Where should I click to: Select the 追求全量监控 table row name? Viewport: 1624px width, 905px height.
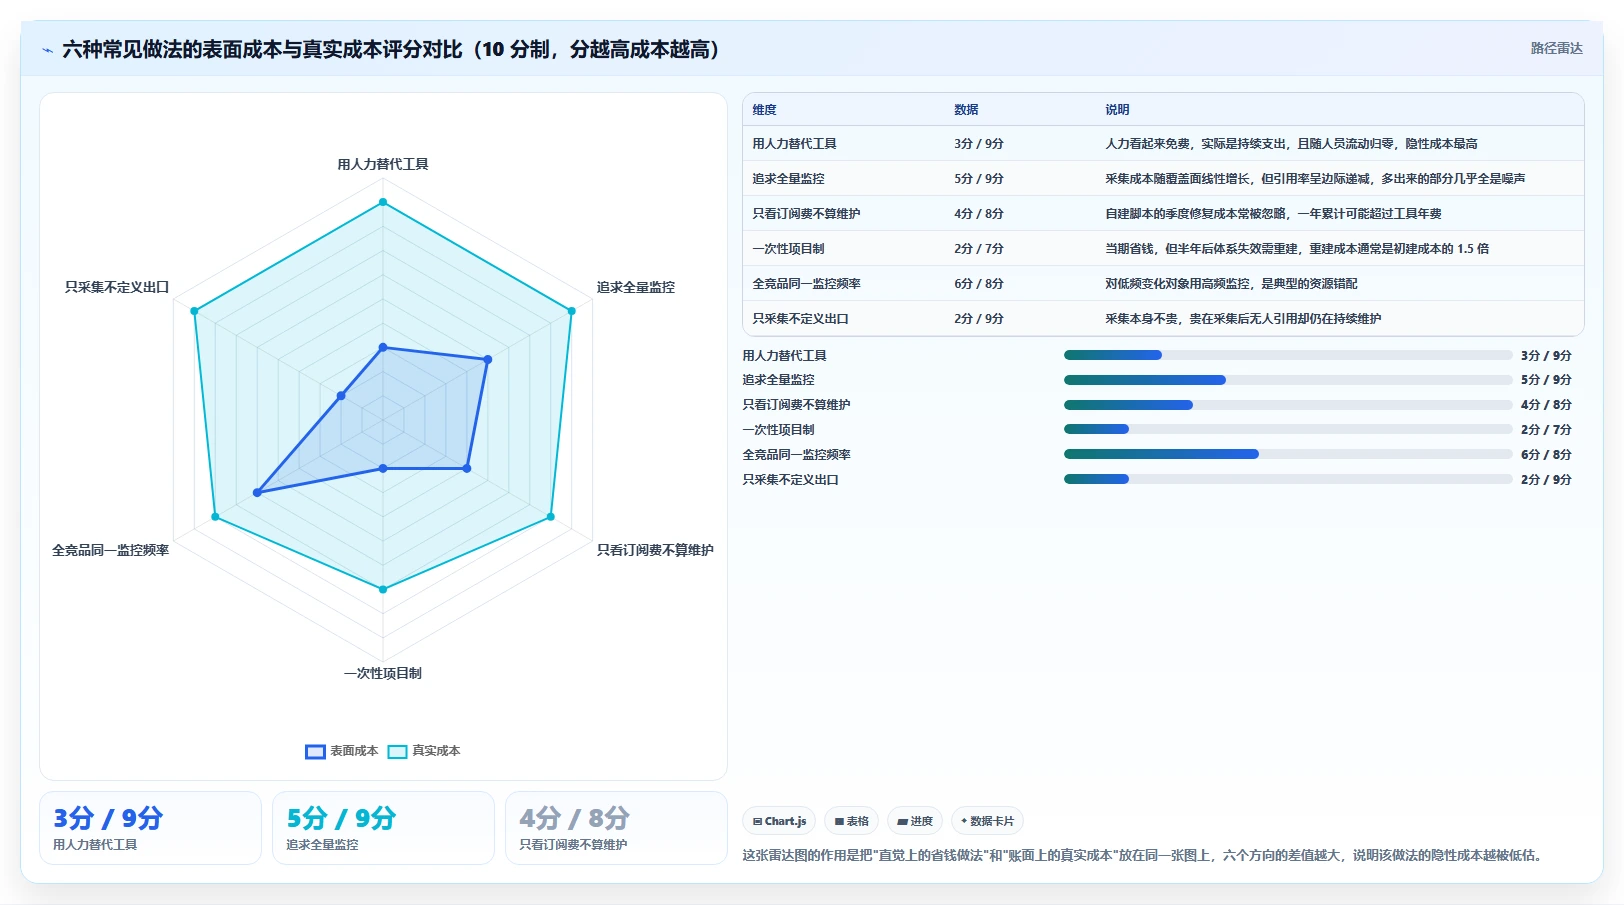coord(788,179)
